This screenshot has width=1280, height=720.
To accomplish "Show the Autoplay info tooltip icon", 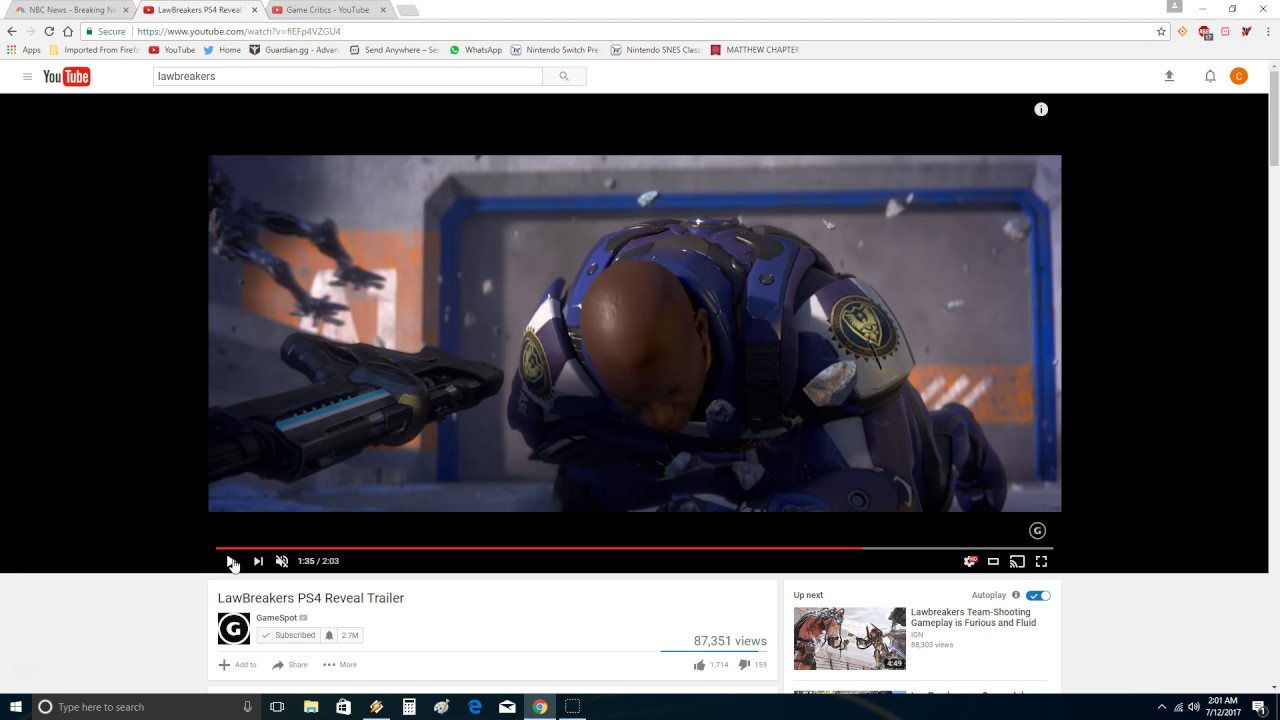I will point(1016,595).
